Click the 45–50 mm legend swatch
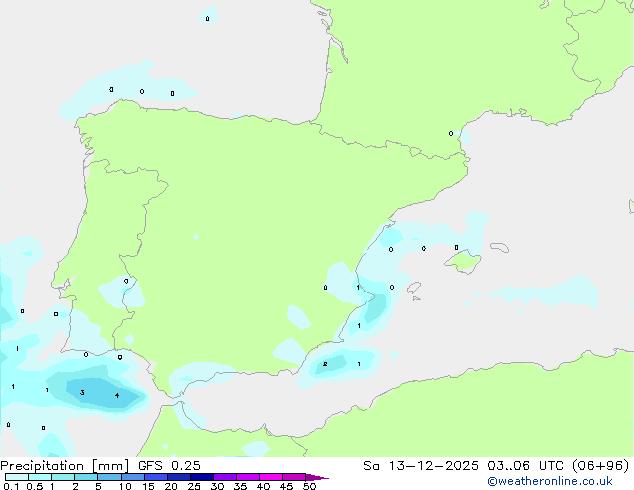The height and width of the screenshot is (490, 634). [x=294, y=477]
